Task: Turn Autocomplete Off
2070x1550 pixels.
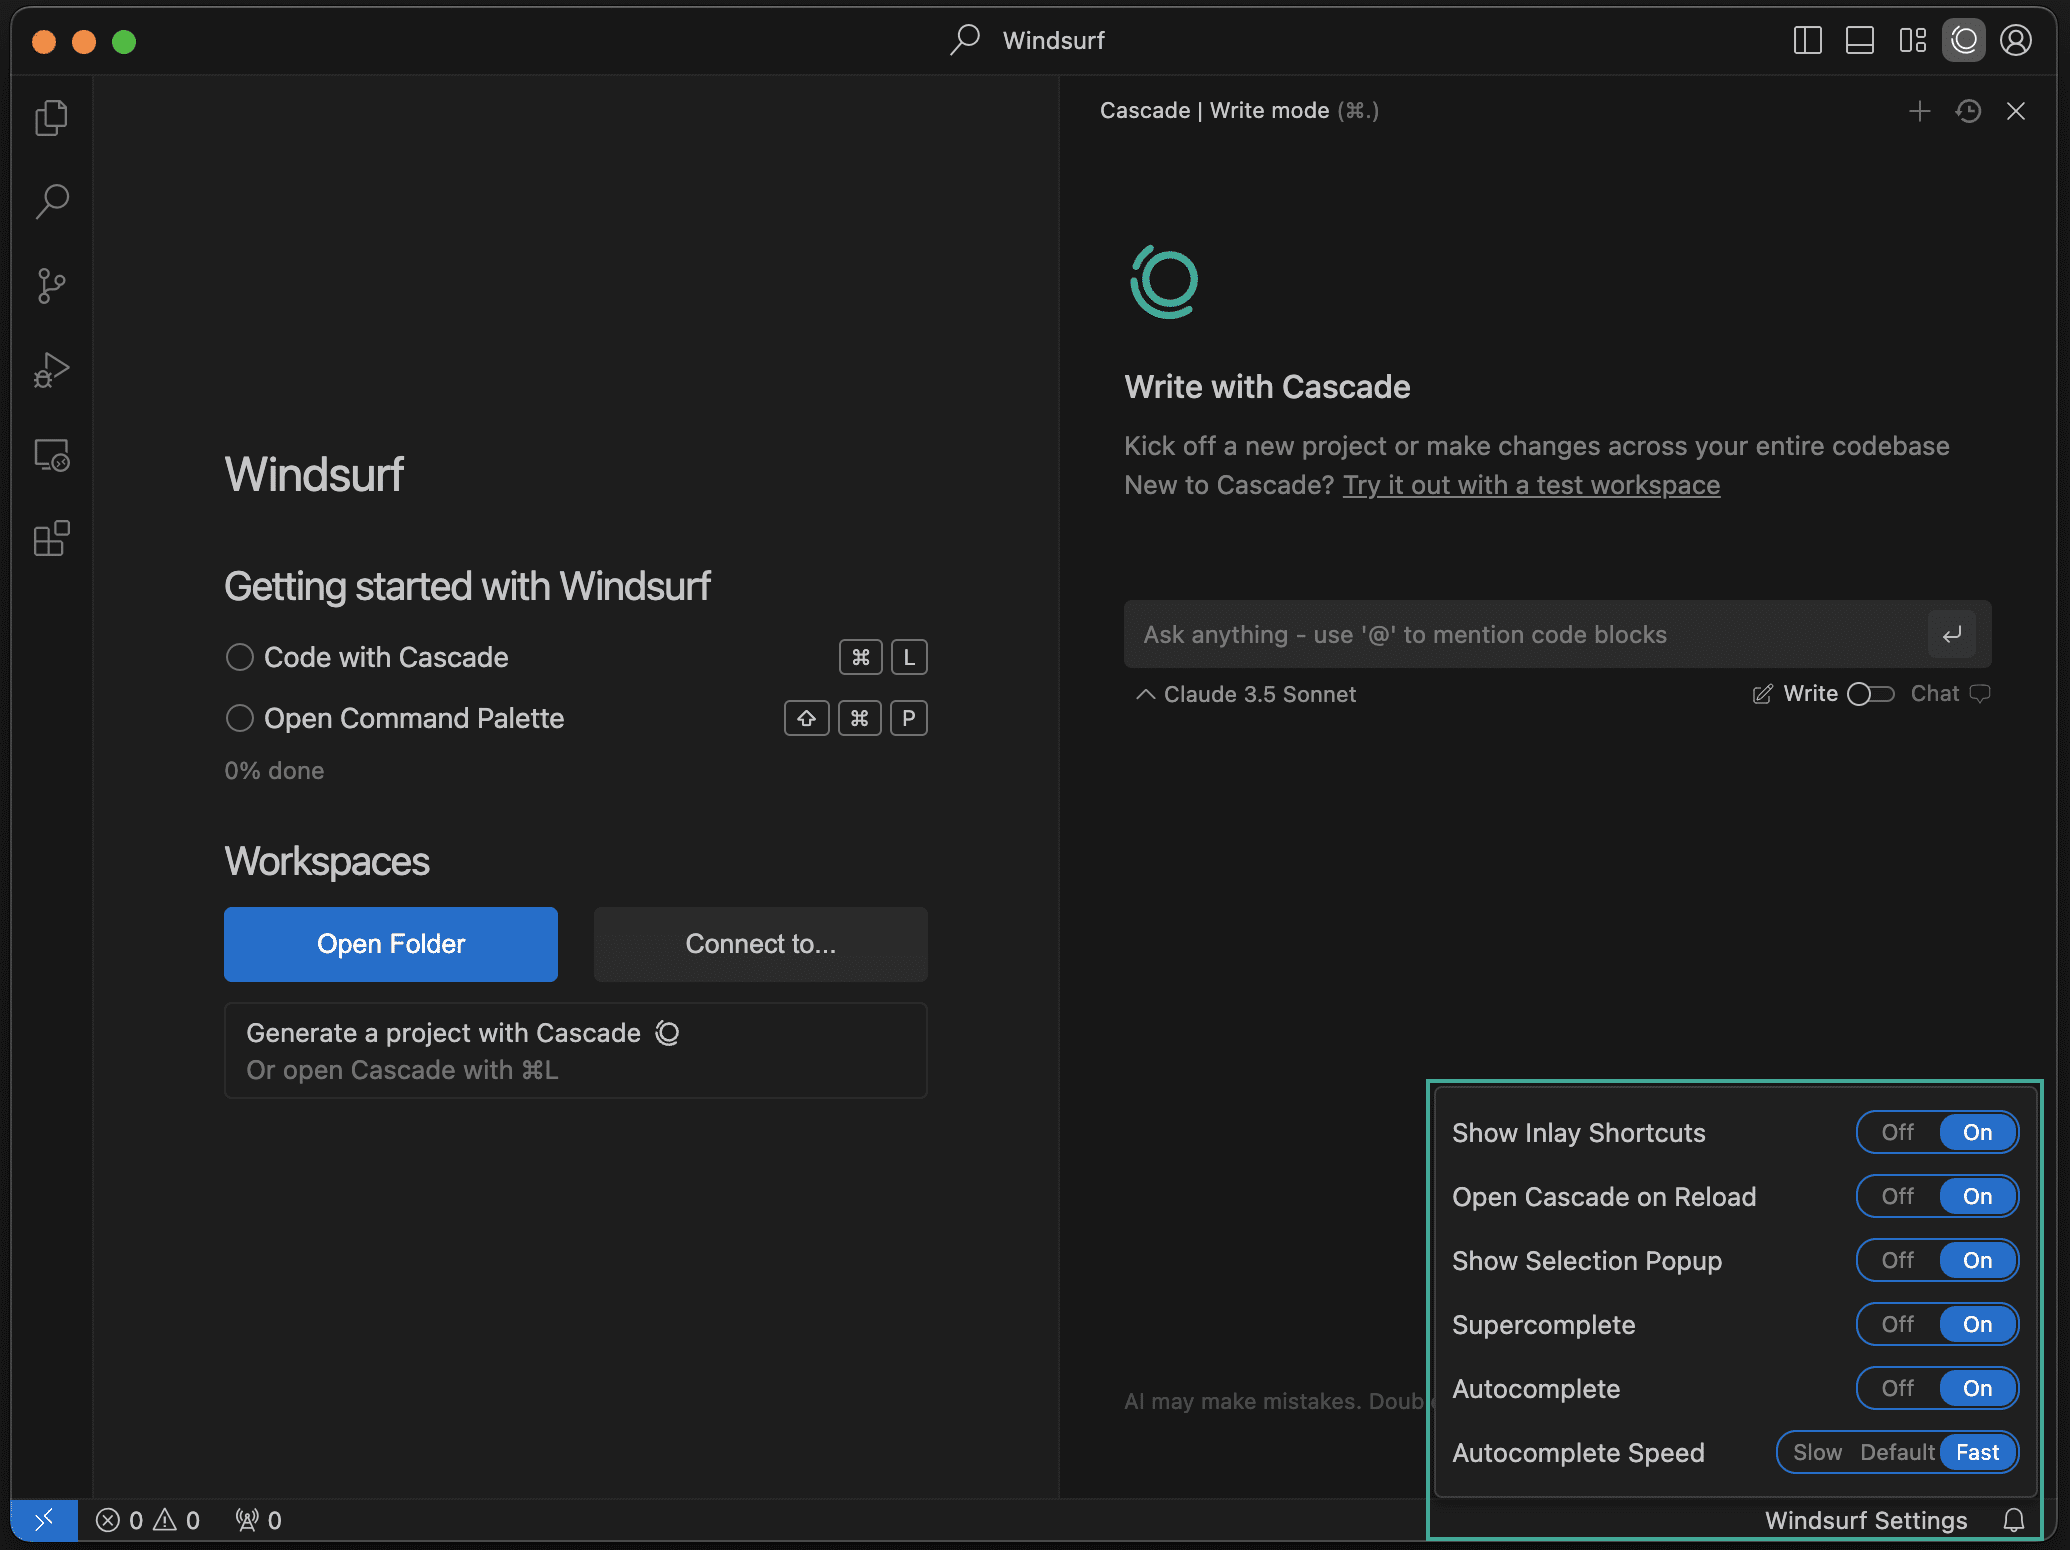Action: tap(1897, 1388)
